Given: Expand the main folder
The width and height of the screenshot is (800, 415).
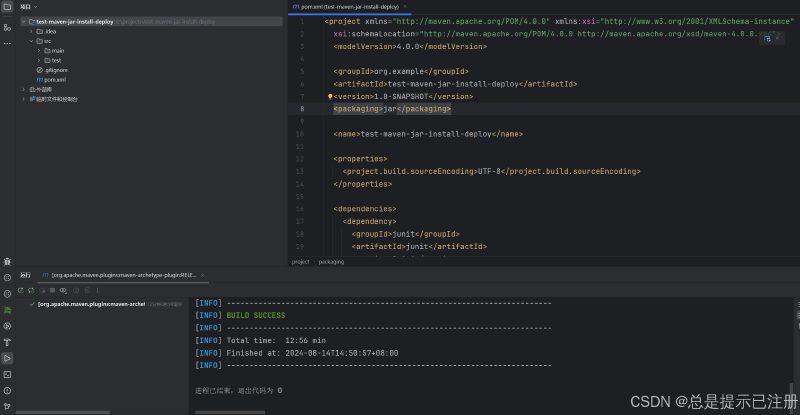Looking at the screenshot, I should pyautogui.click(x=39, y=51).
